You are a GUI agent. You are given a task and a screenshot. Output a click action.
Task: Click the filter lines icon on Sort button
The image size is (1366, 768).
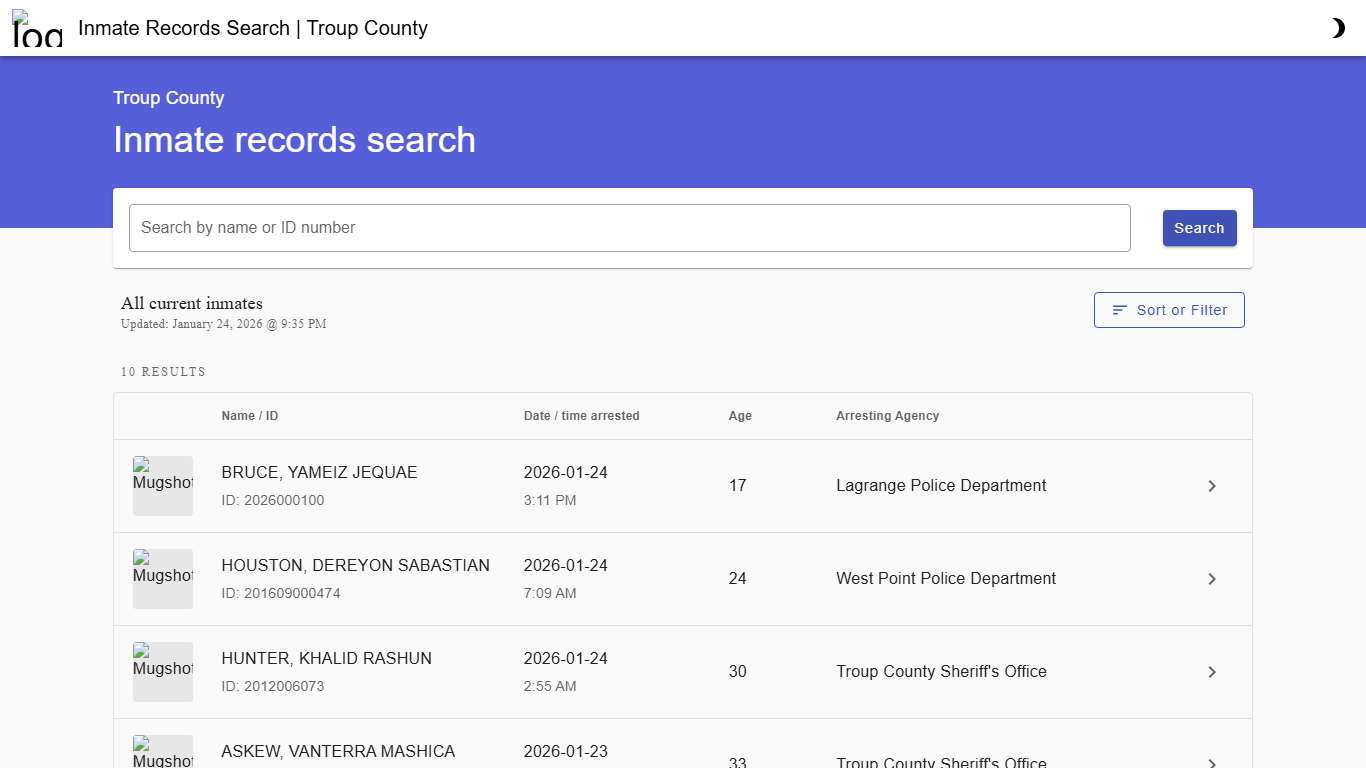pyautogui.click(x=1118, y=310)
